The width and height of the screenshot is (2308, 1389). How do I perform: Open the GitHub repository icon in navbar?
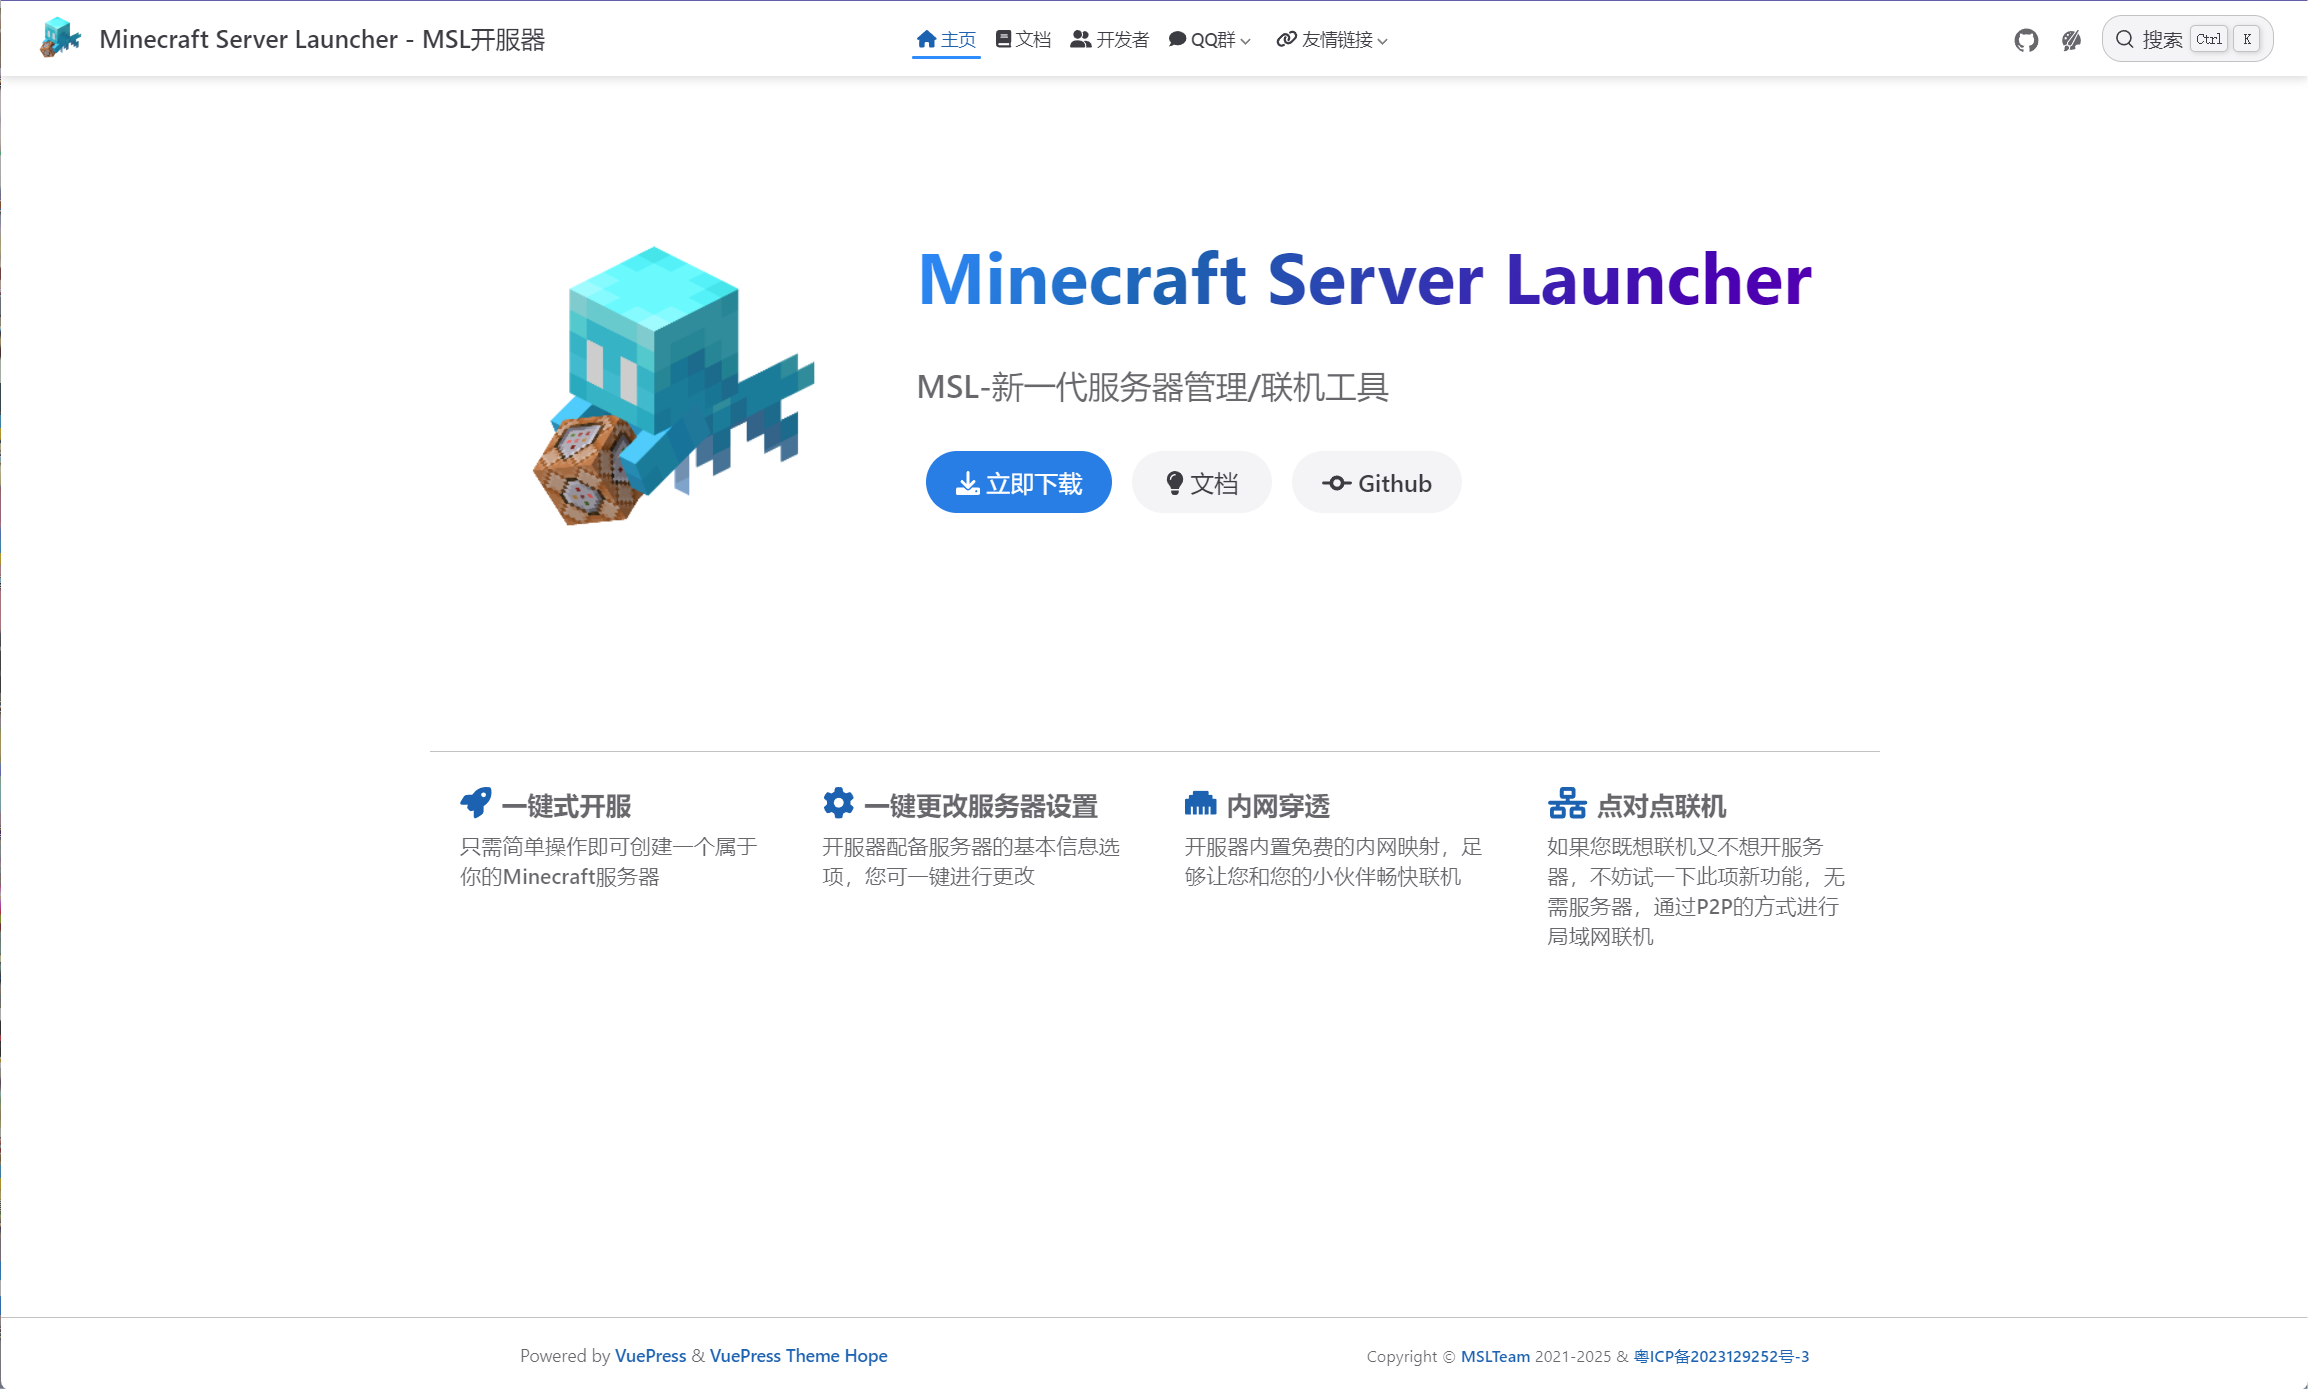click(2026, 40)
